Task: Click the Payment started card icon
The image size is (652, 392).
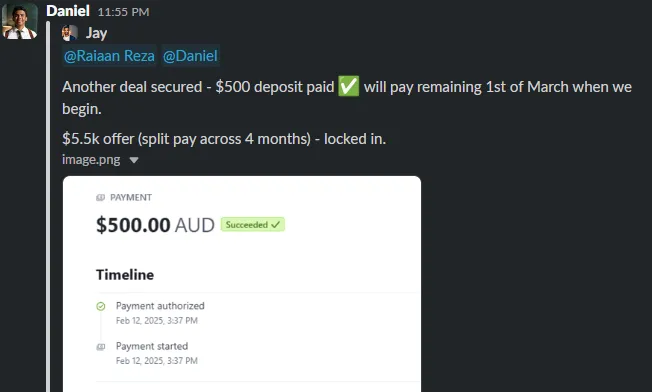Action: click(101, 347)
